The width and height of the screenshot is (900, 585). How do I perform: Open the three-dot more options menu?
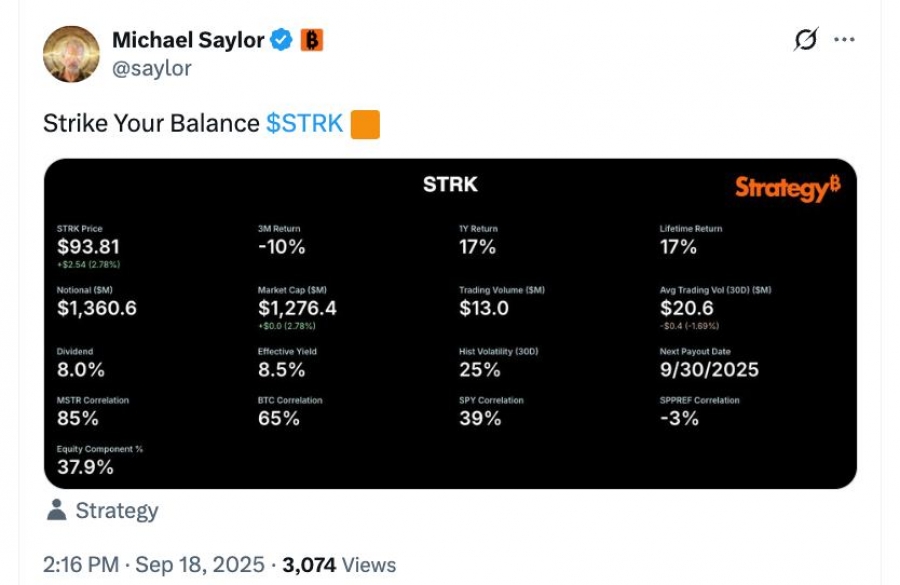(845, 40)
